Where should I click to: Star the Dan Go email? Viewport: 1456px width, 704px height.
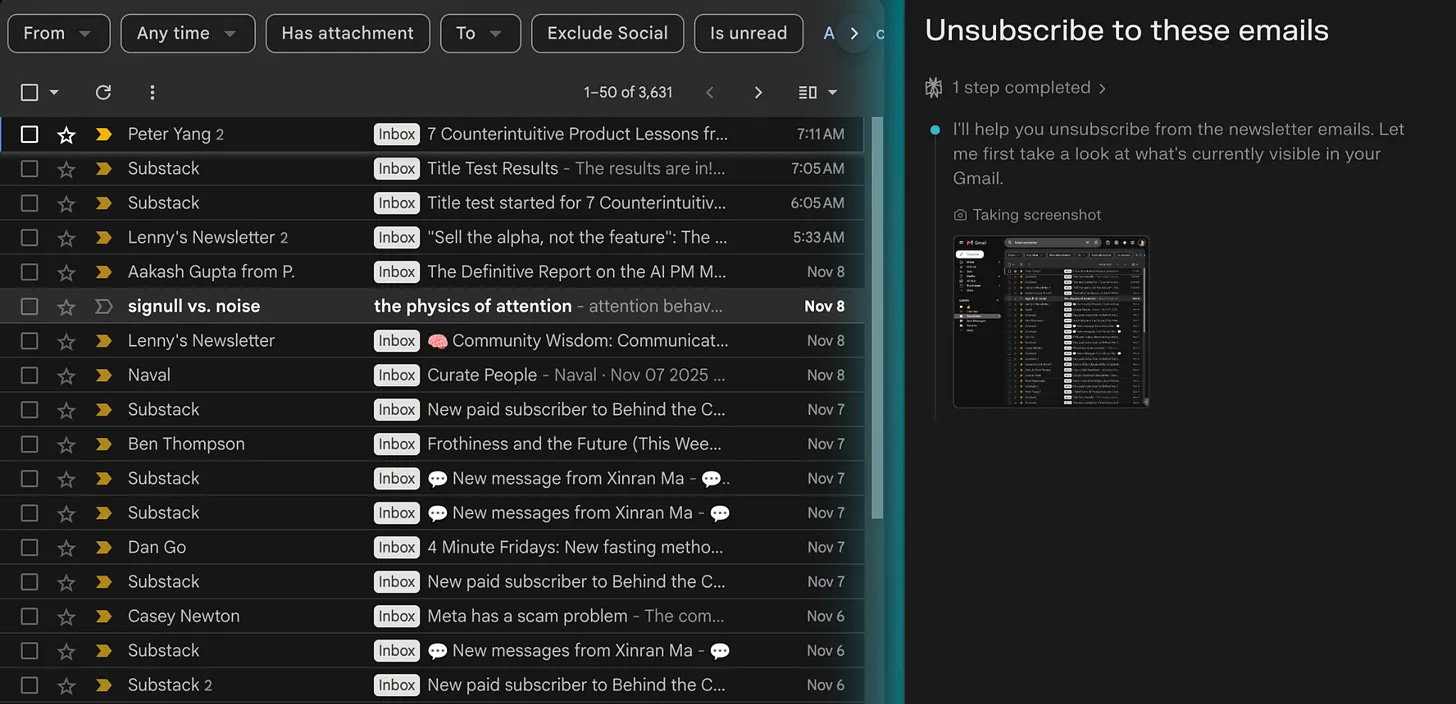click(x=66, y=547)
